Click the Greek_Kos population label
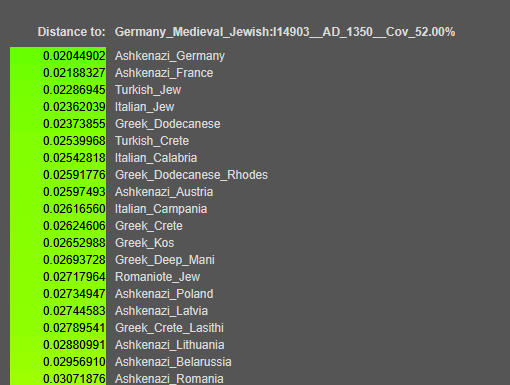 coord(145,243)
